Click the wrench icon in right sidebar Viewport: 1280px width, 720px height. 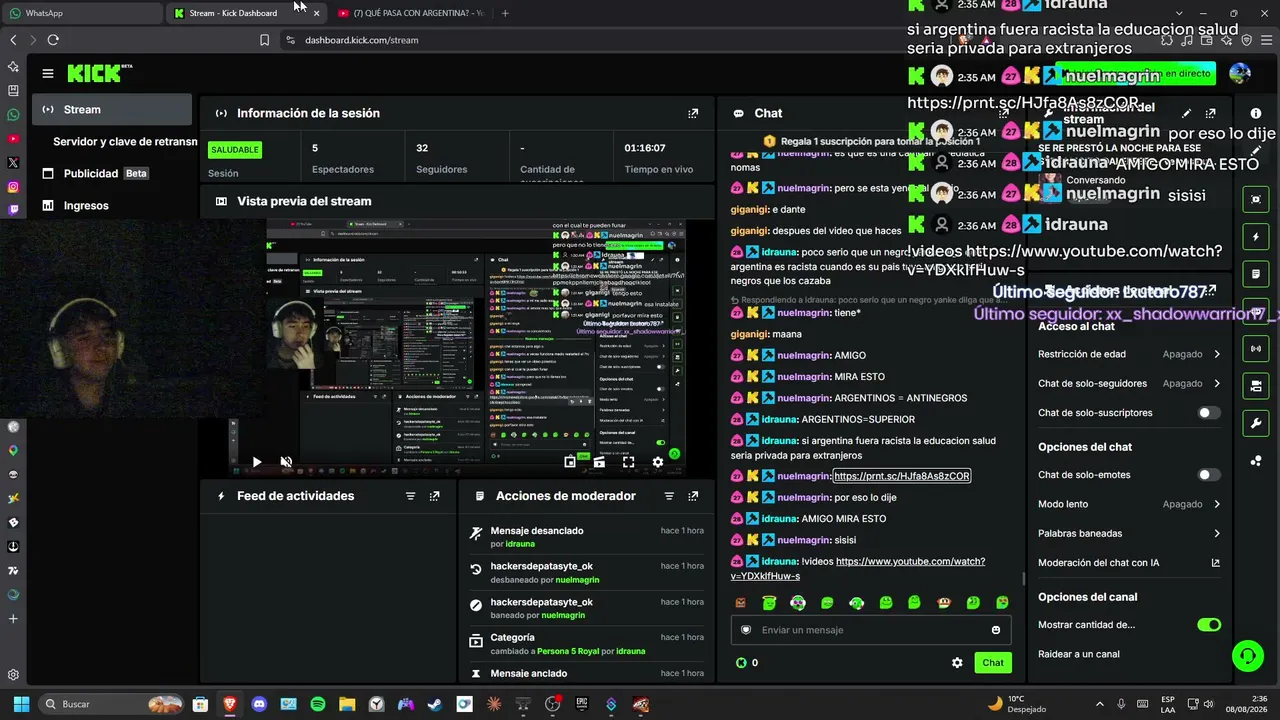1256,423
